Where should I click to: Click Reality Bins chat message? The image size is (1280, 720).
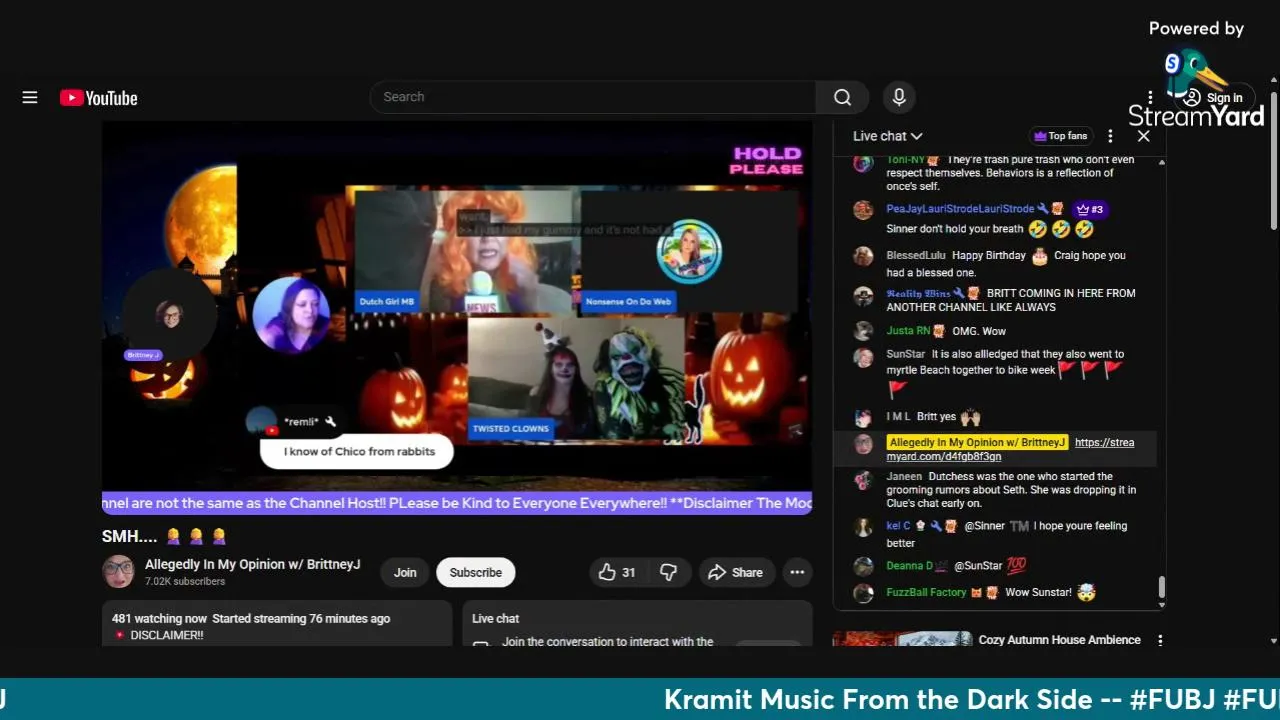click(998, 300)
